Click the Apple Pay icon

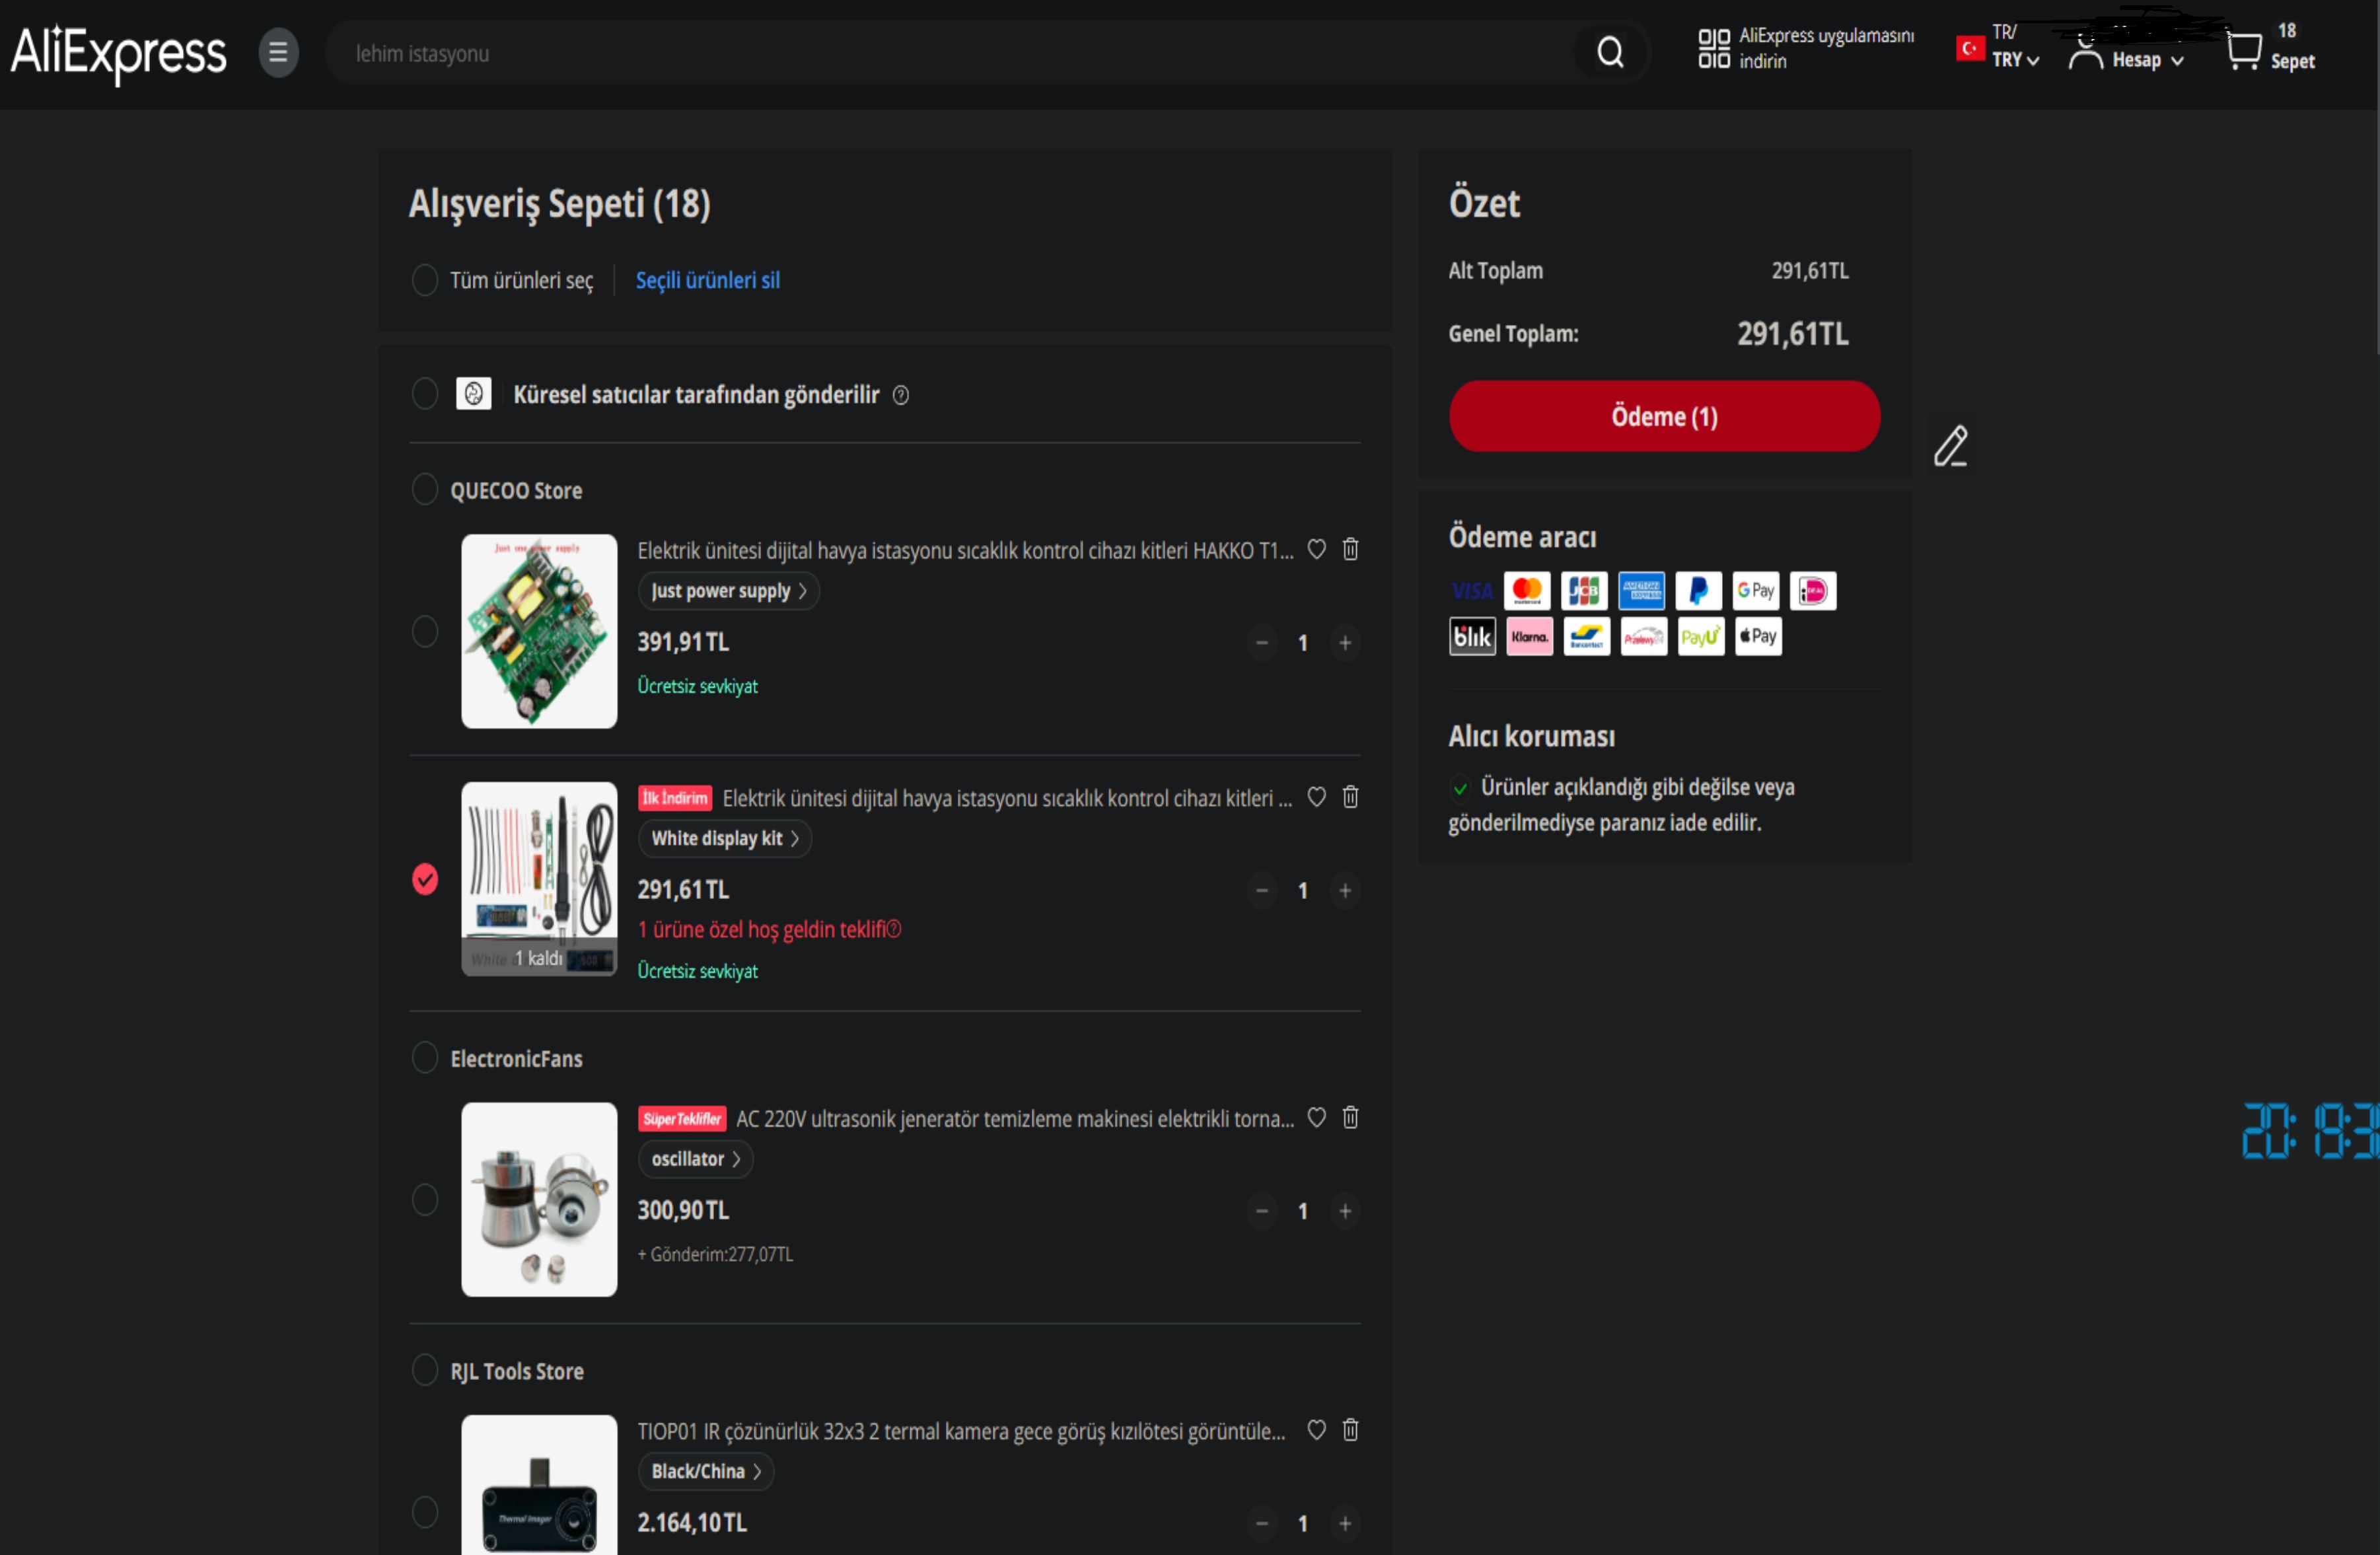[x=1758, y=637]
